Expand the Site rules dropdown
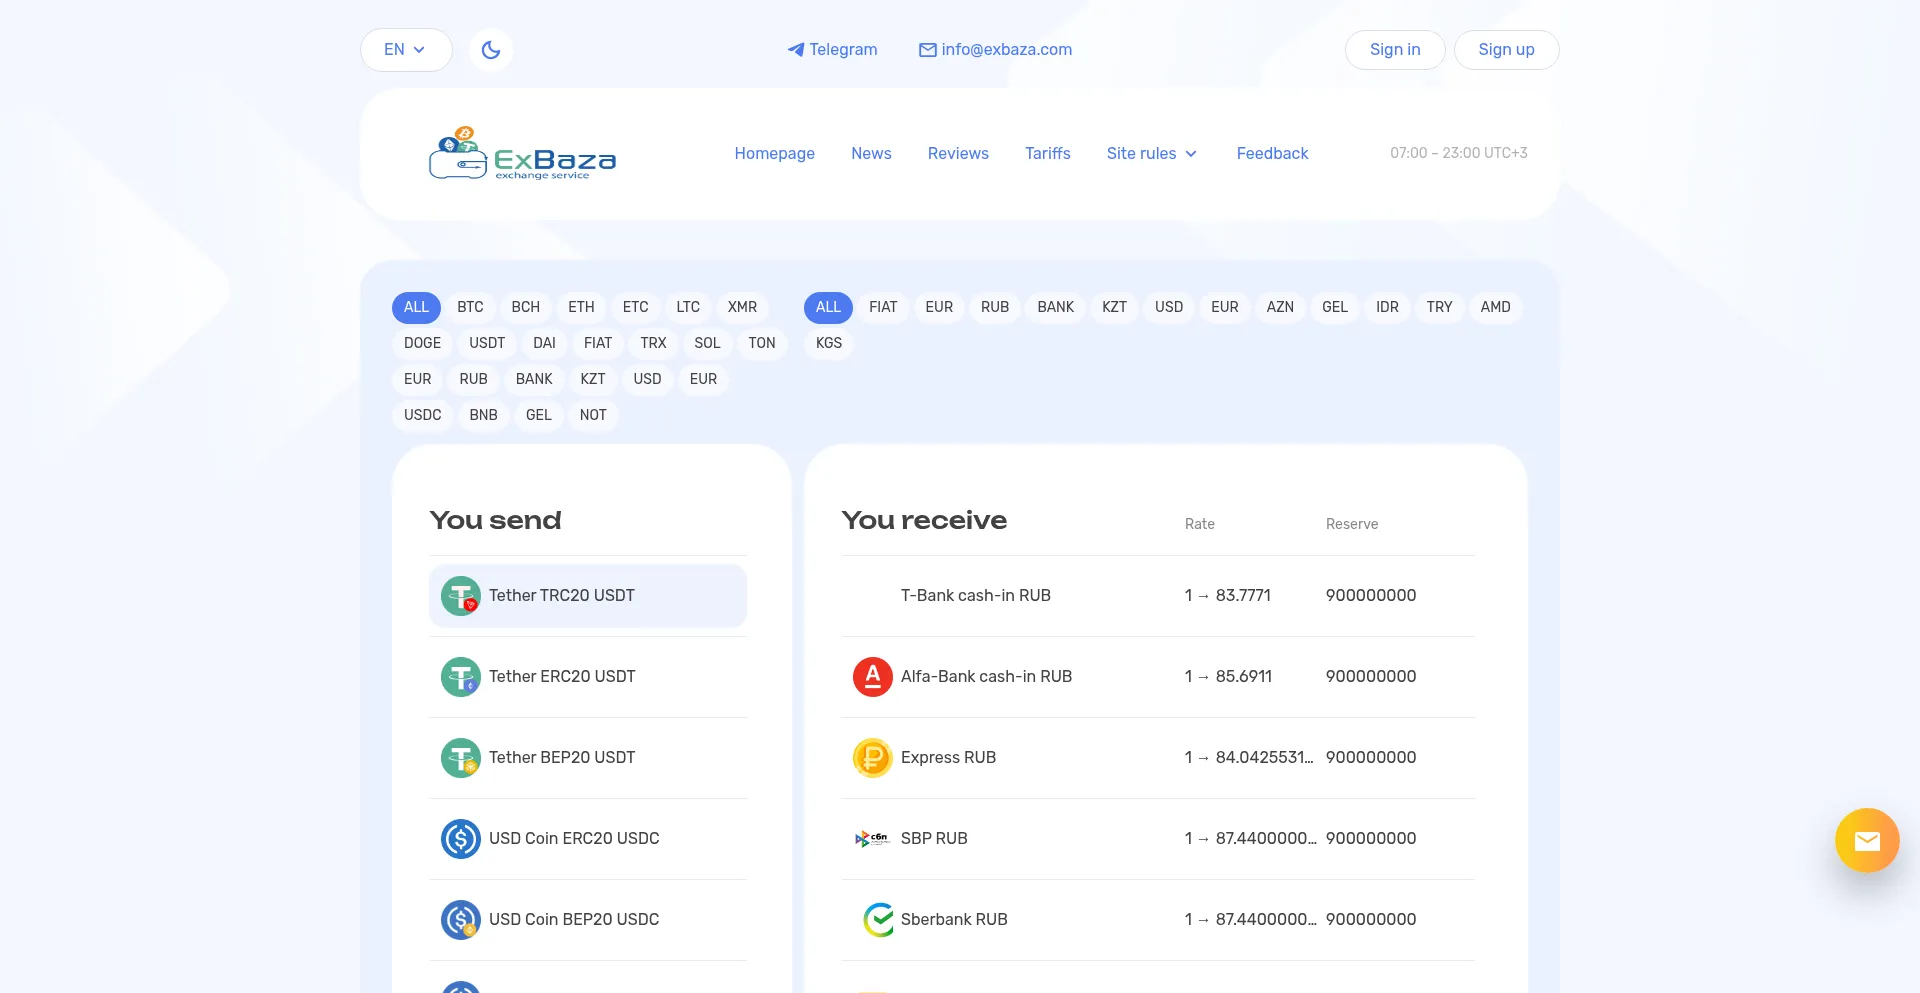 (1151, 153)
